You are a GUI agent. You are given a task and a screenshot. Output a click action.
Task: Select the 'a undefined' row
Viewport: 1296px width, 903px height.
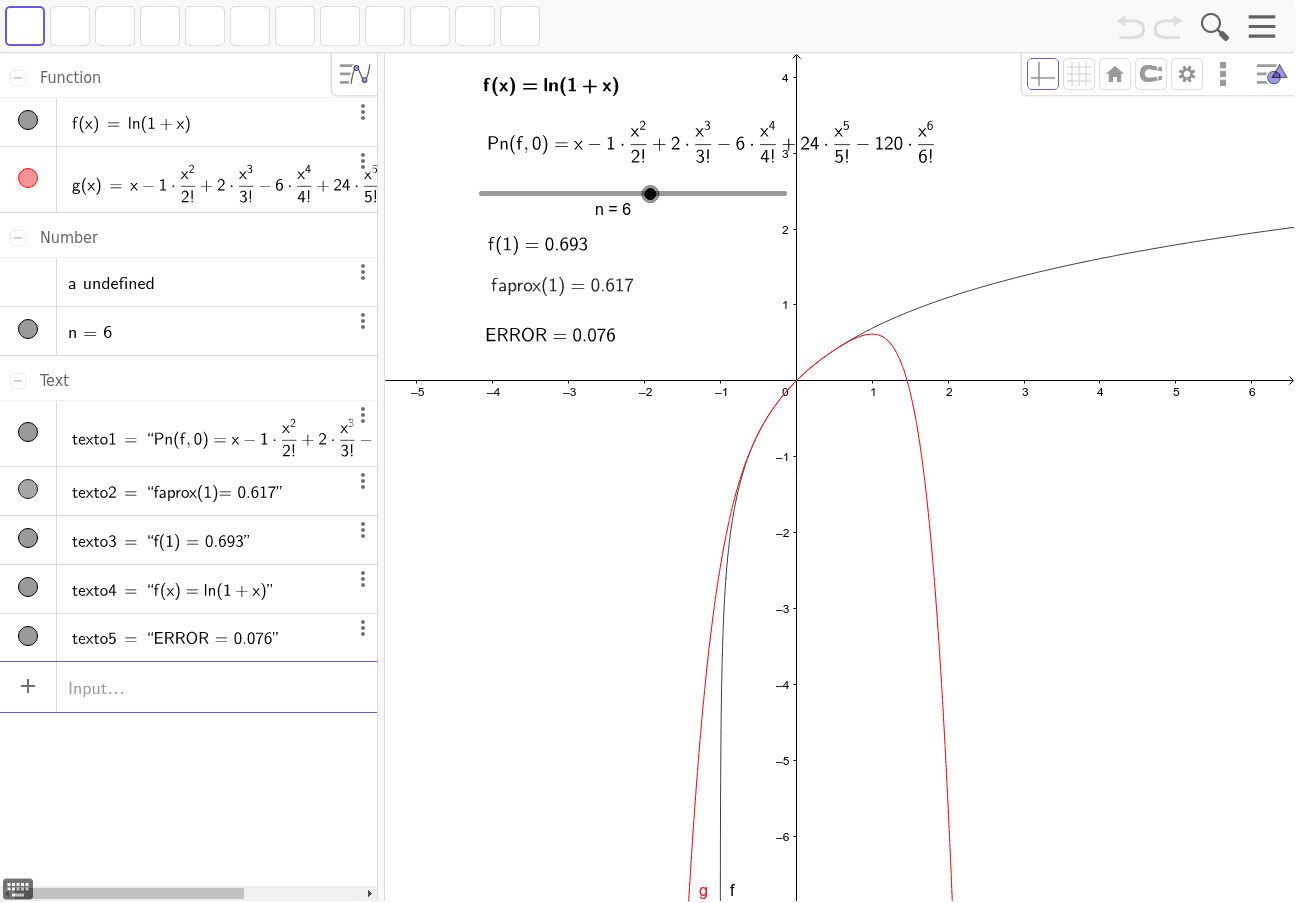pyautogui.click(x=217, y=282)
